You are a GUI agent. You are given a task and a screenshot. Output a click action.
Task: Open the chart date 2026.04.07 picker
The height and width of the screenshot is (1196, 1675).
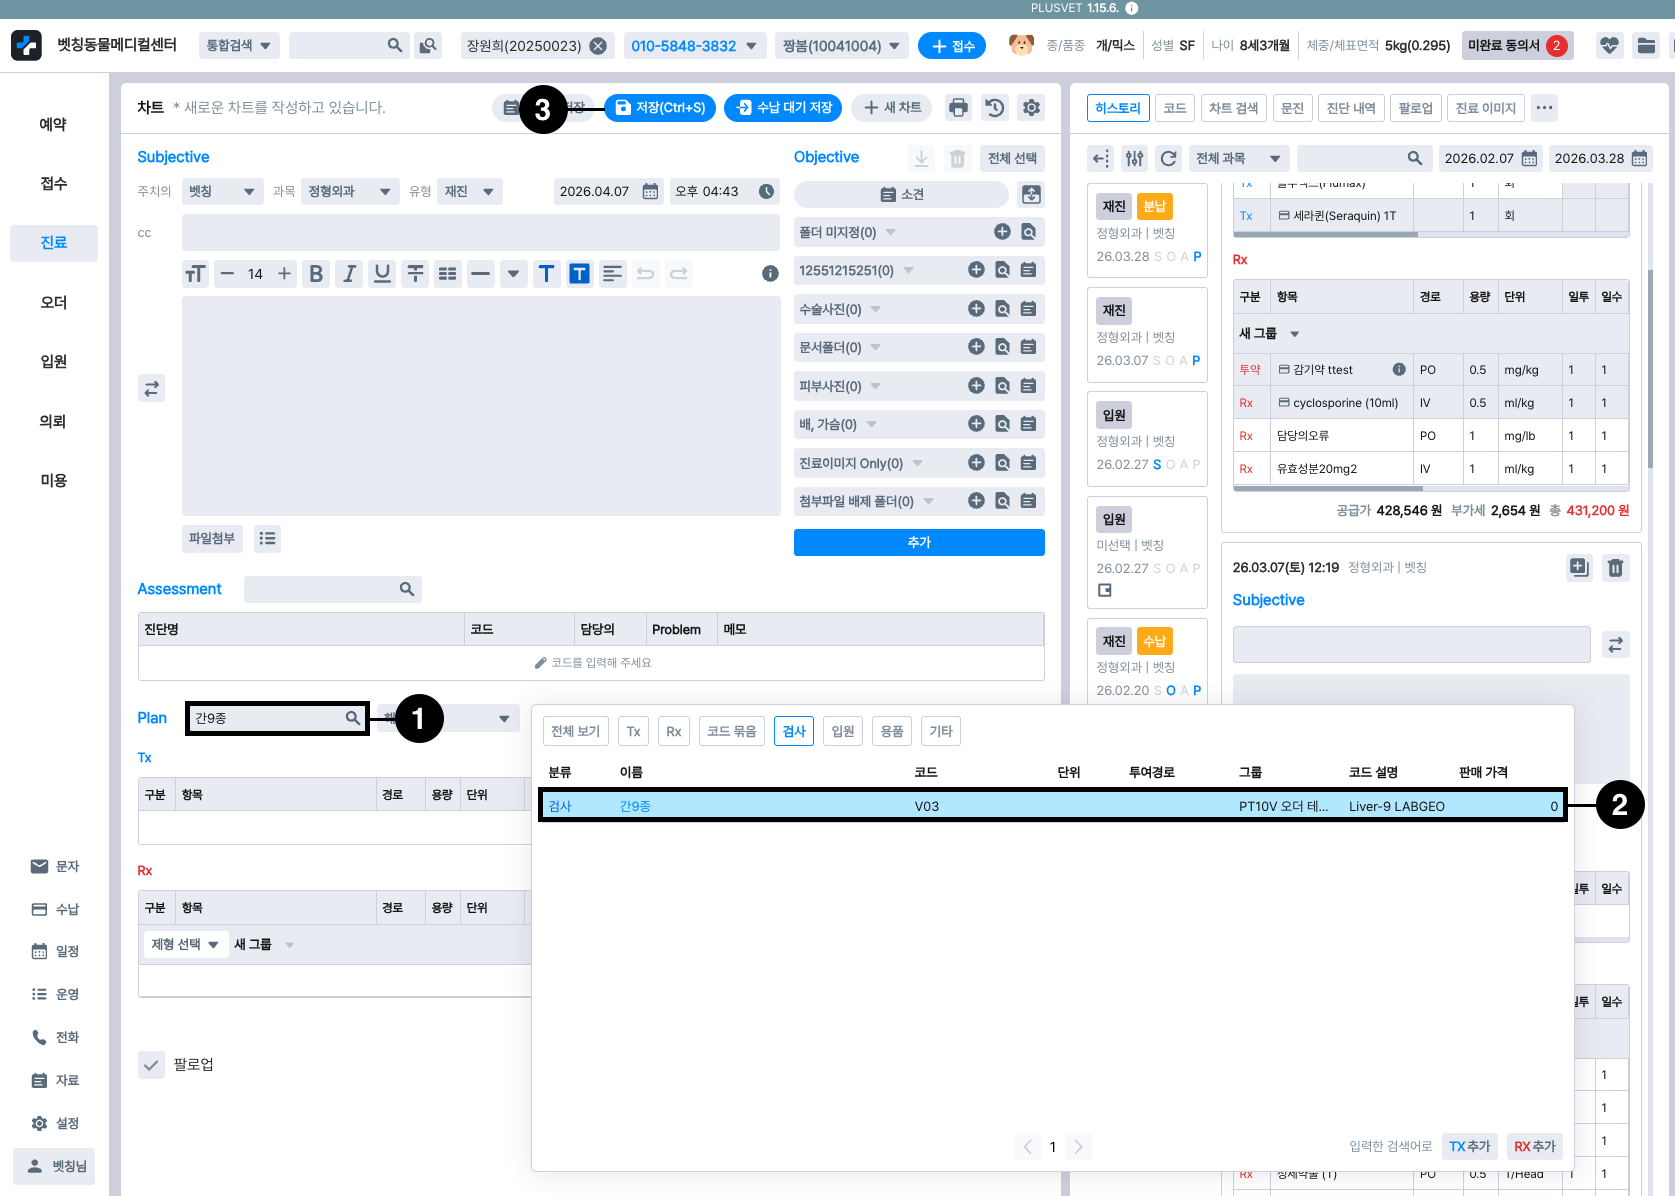click(608, 192)
